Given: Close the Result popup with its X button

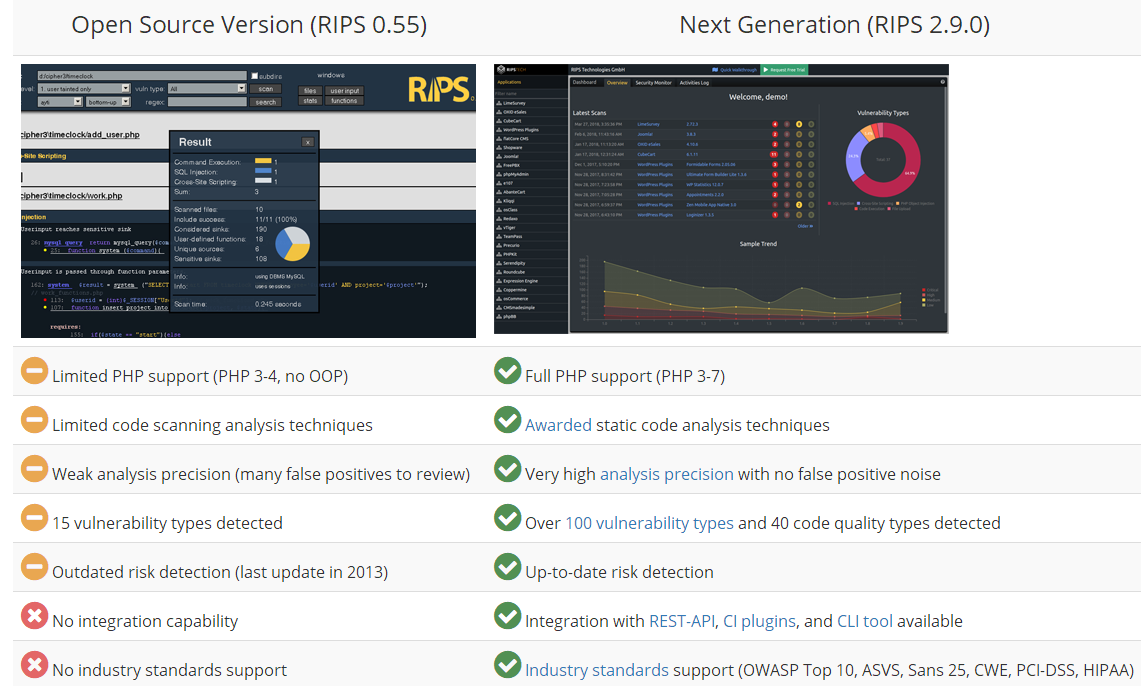Looking at the screenshot, I should (308, 143).
